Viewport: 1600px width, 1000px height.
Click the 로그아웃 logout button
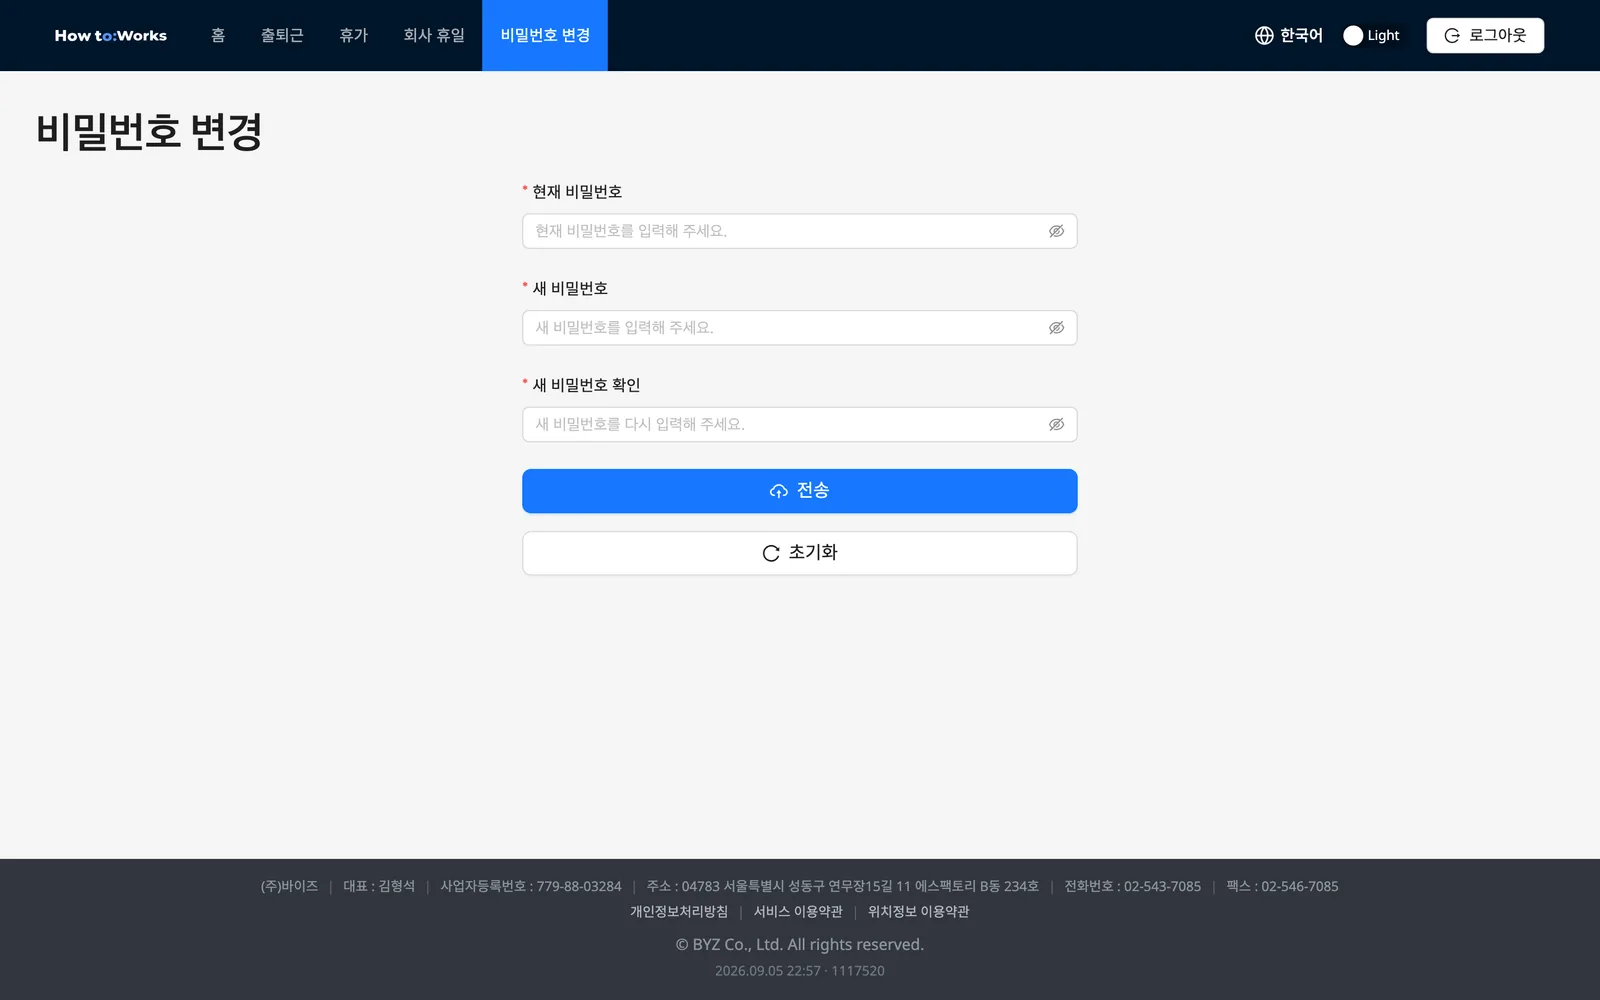pyautogui.click(x=1485, y=35)
